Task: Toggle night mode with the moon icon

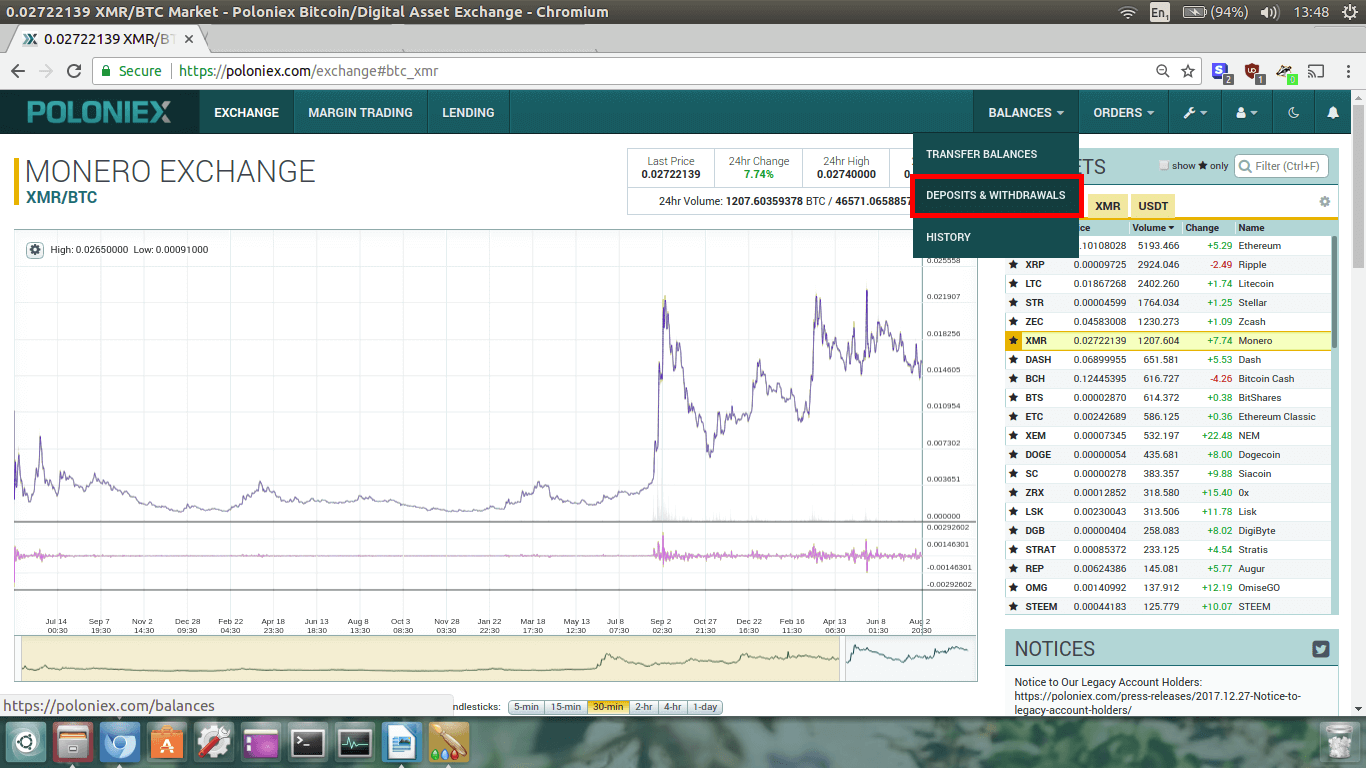Action: coord(1293,113)
